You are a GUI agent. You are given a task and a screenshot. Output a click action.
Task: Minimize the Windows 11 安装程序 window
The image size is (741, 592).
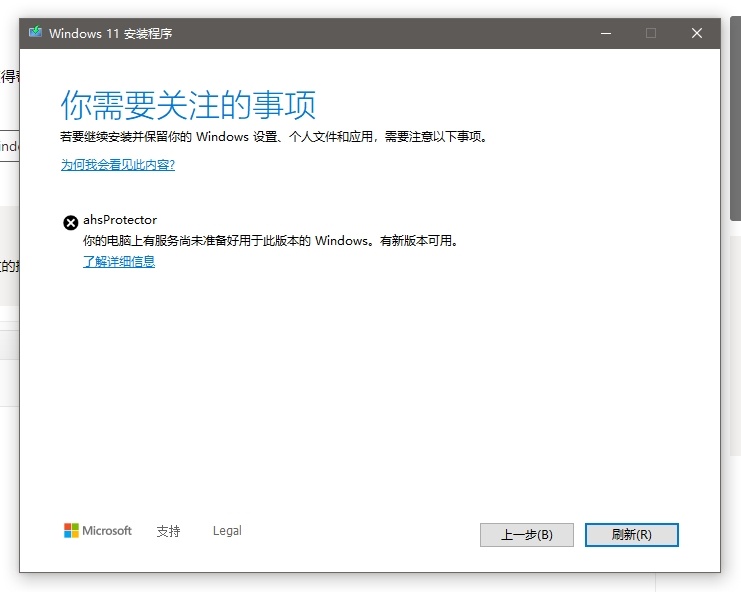[x=606, y=33]
